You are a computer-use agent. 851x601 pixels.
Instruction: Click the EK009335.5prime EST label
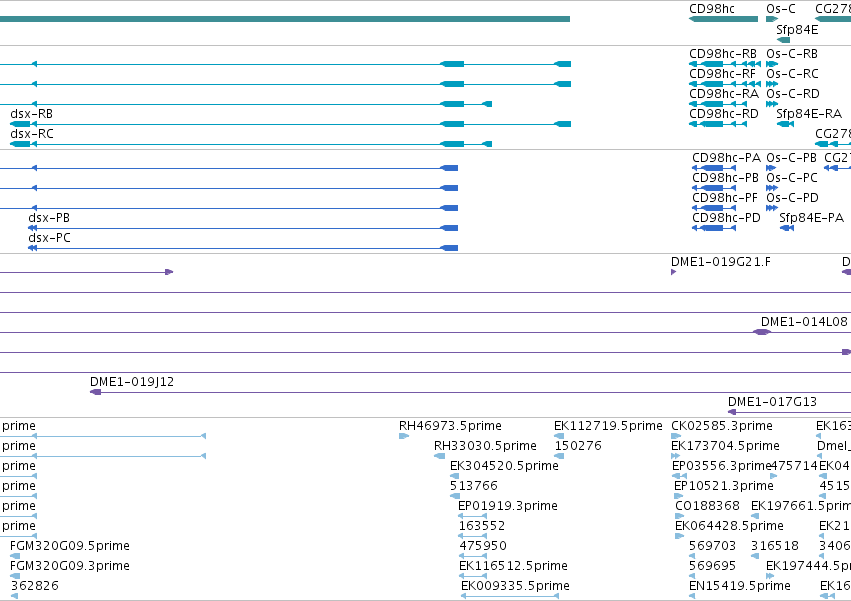(x=515, y=586)
